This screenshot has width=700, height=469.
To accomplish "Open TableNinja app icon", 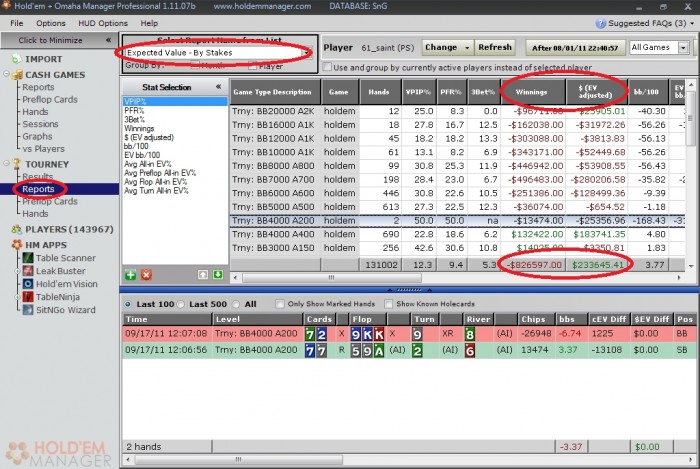I will (x=28, y=297).
